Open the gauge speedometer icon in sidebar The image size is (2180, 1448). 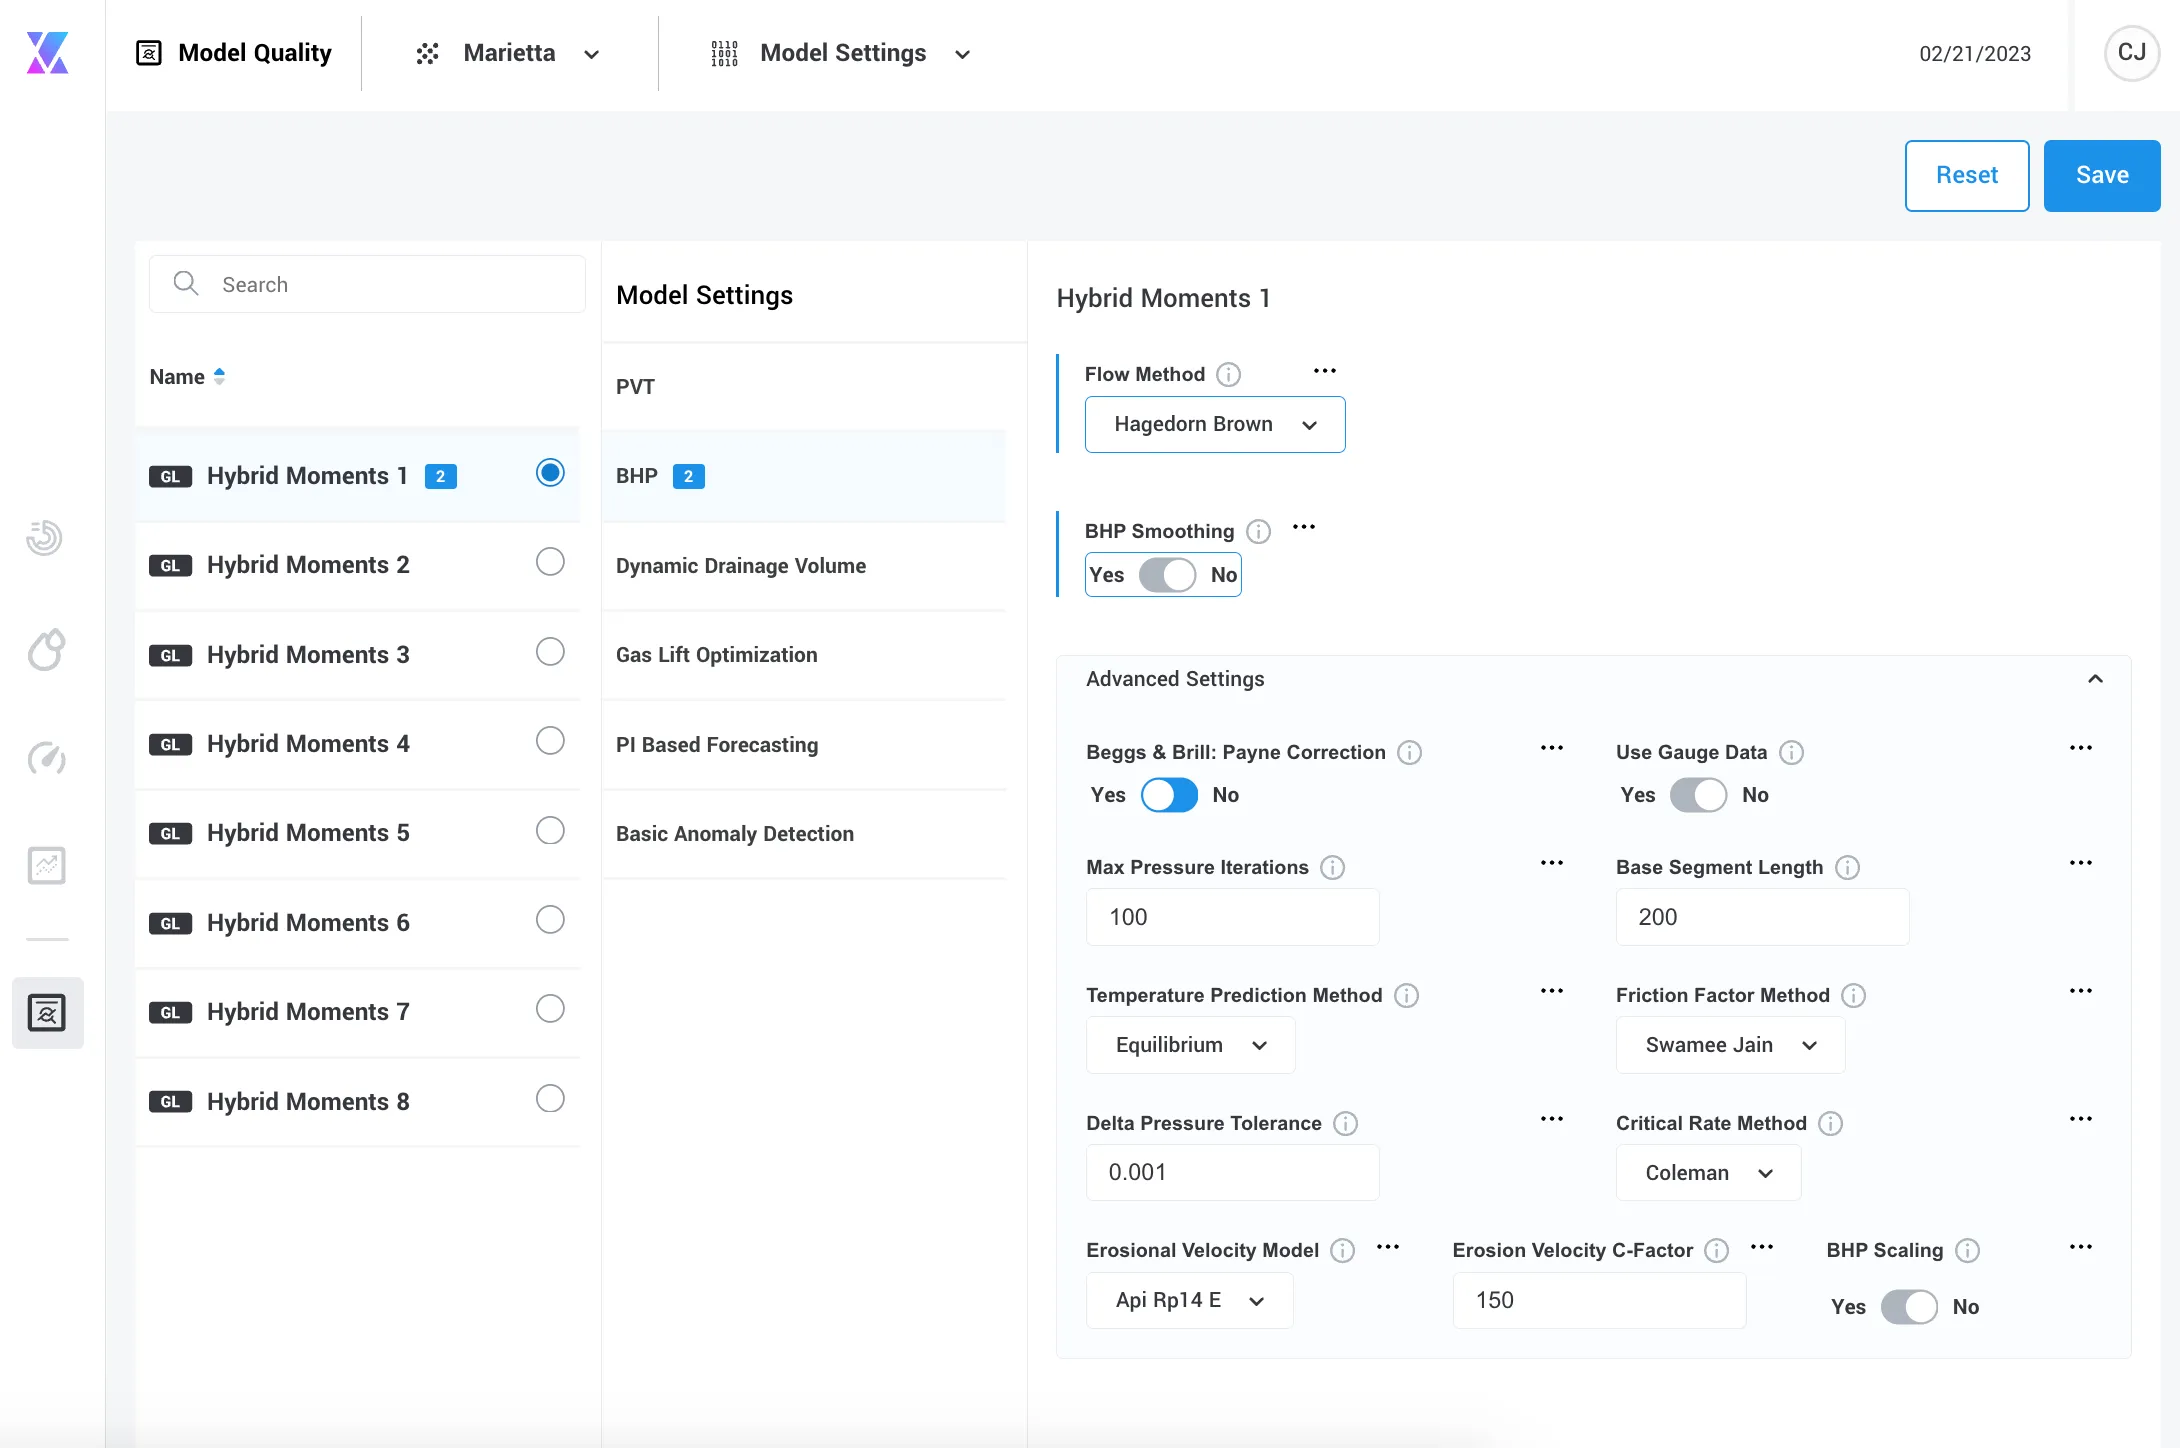click(46, 759)
